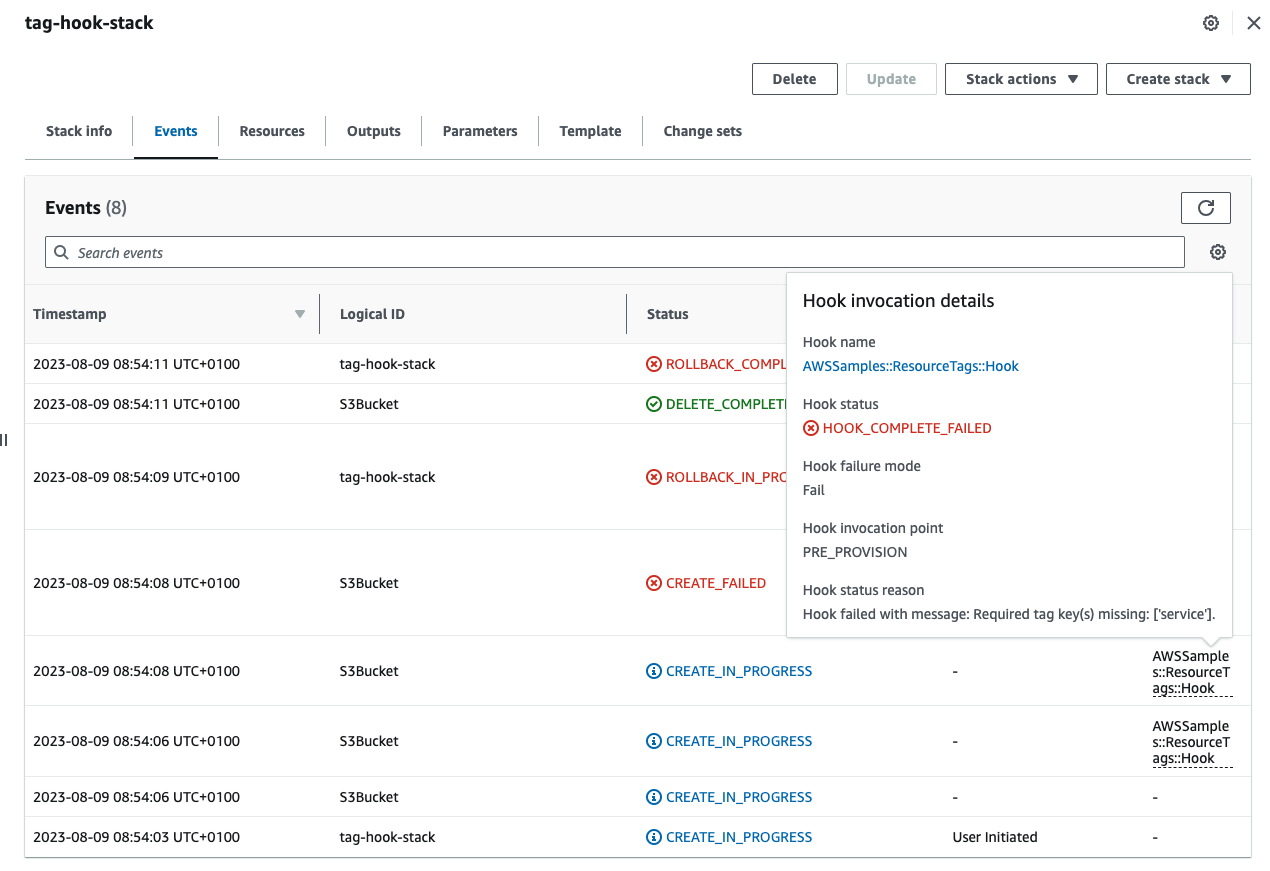
Task: Click the disabled Update button
Action: (x=891, y=79)
